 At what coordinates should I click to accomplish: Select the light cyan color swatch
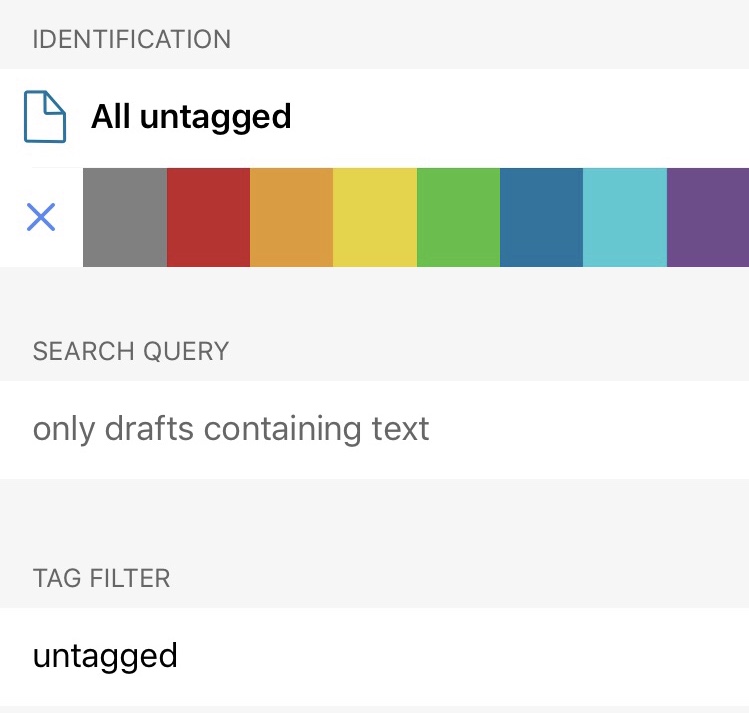624,217
